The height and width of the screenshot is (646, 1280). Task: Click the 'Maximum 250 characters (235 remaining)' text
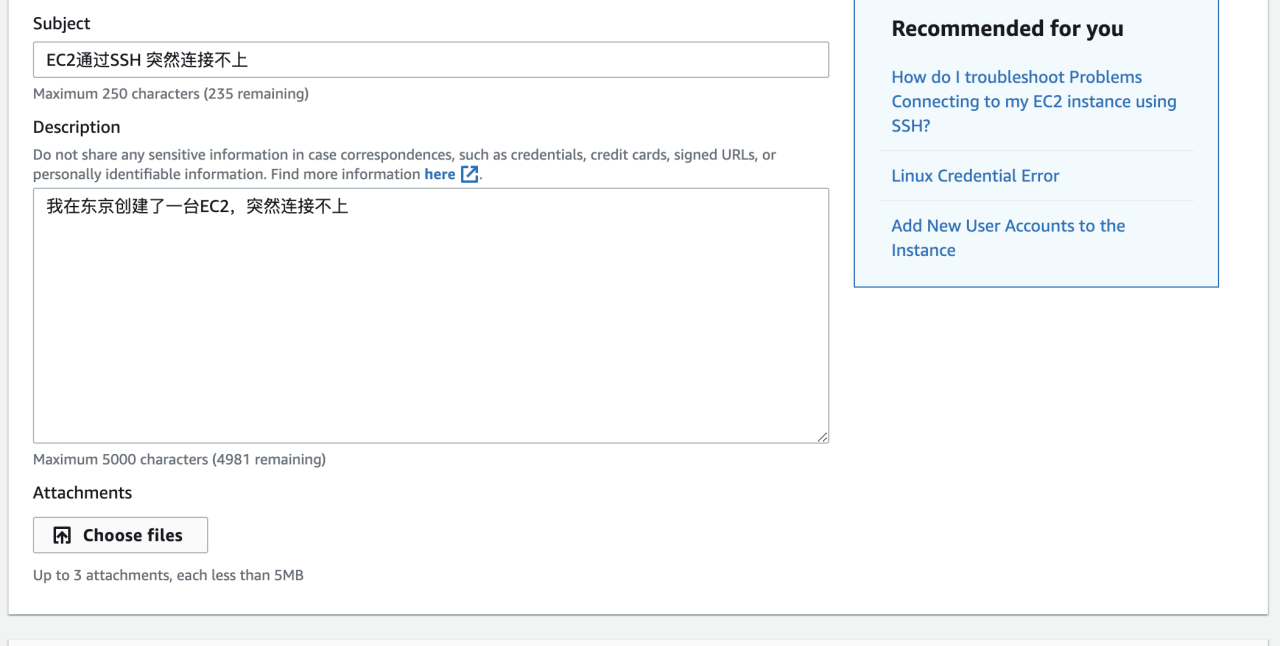pyautogui.click(x=171, y=94)
